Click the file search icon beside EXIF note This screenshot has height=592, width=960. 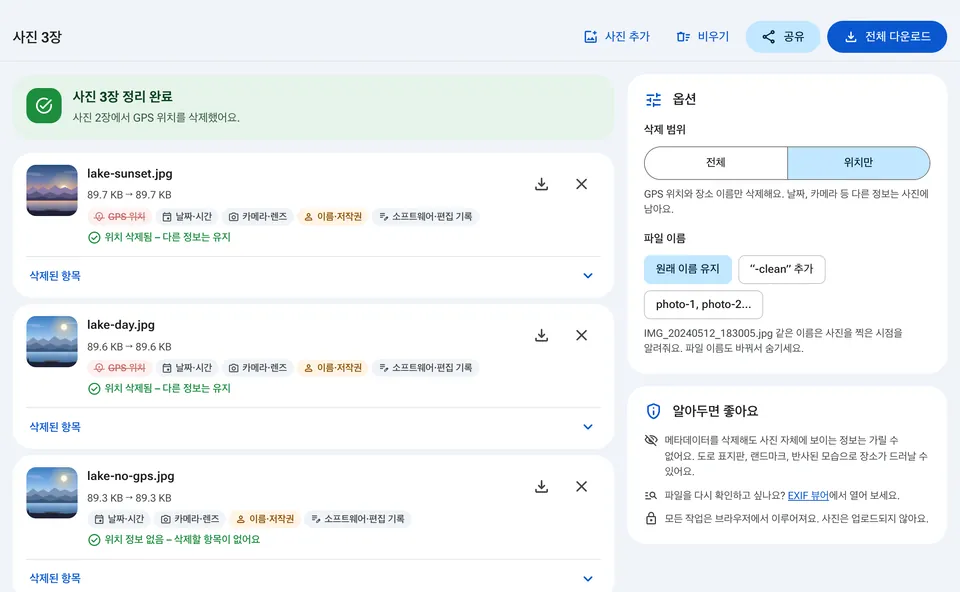[x=651, y=495]
